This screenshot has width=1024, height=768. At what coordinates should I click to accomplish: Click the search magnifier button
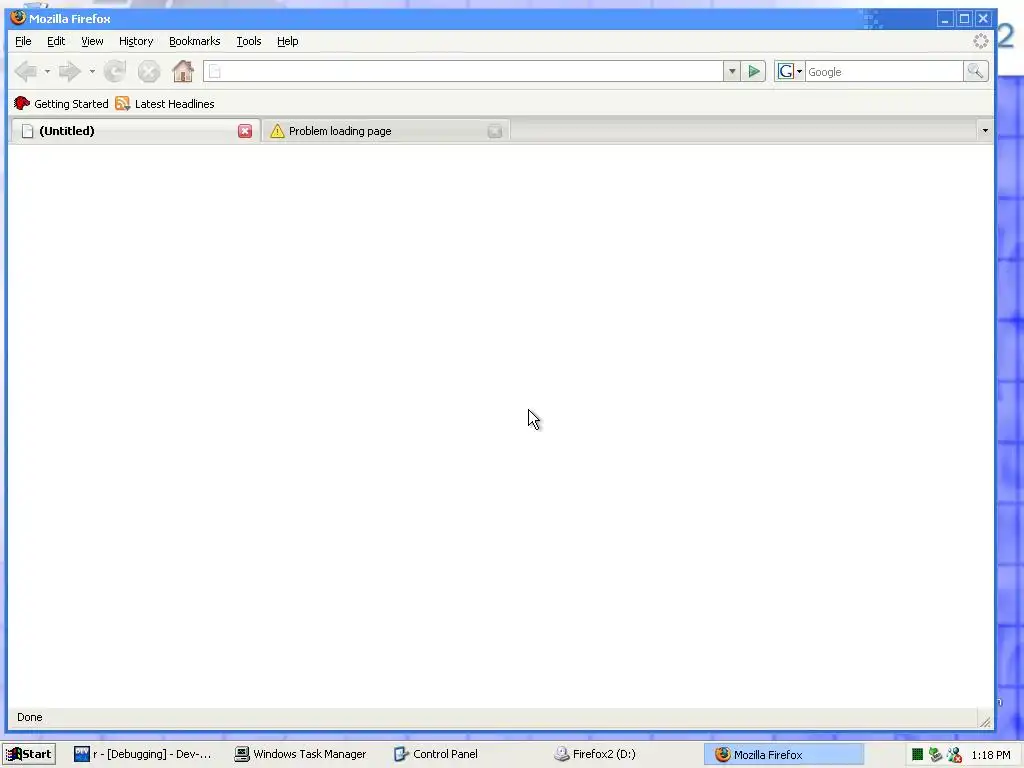coord(976,71)
